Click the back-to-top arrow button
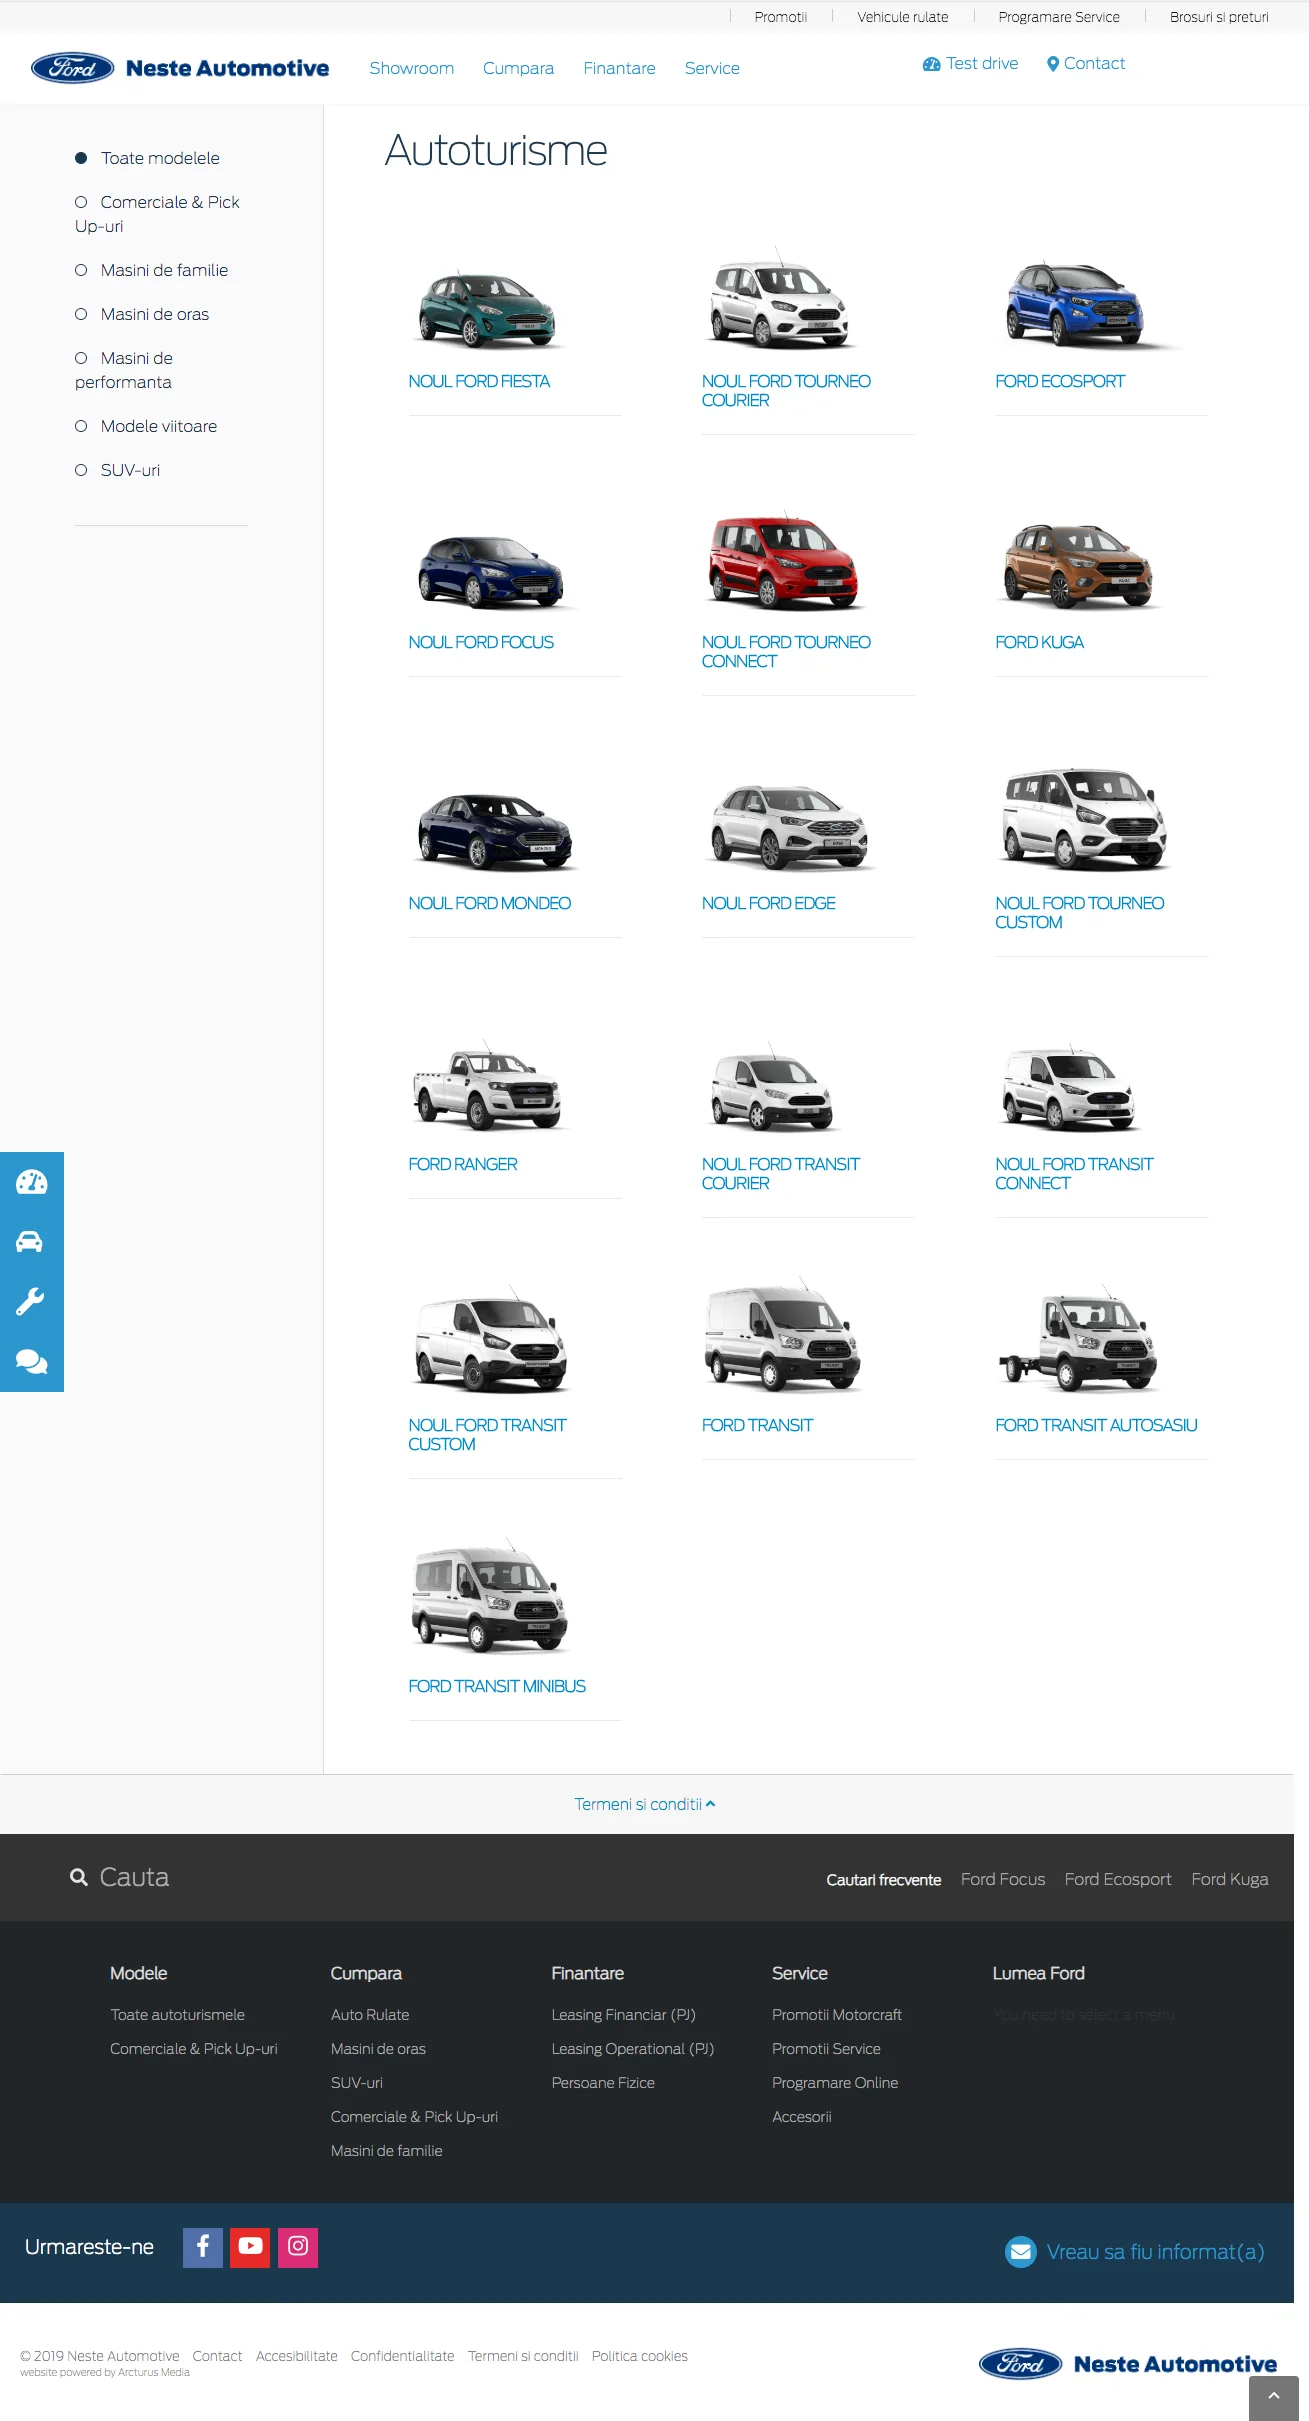This screenshot has width=1309, height=2421. [1274, 2398]
